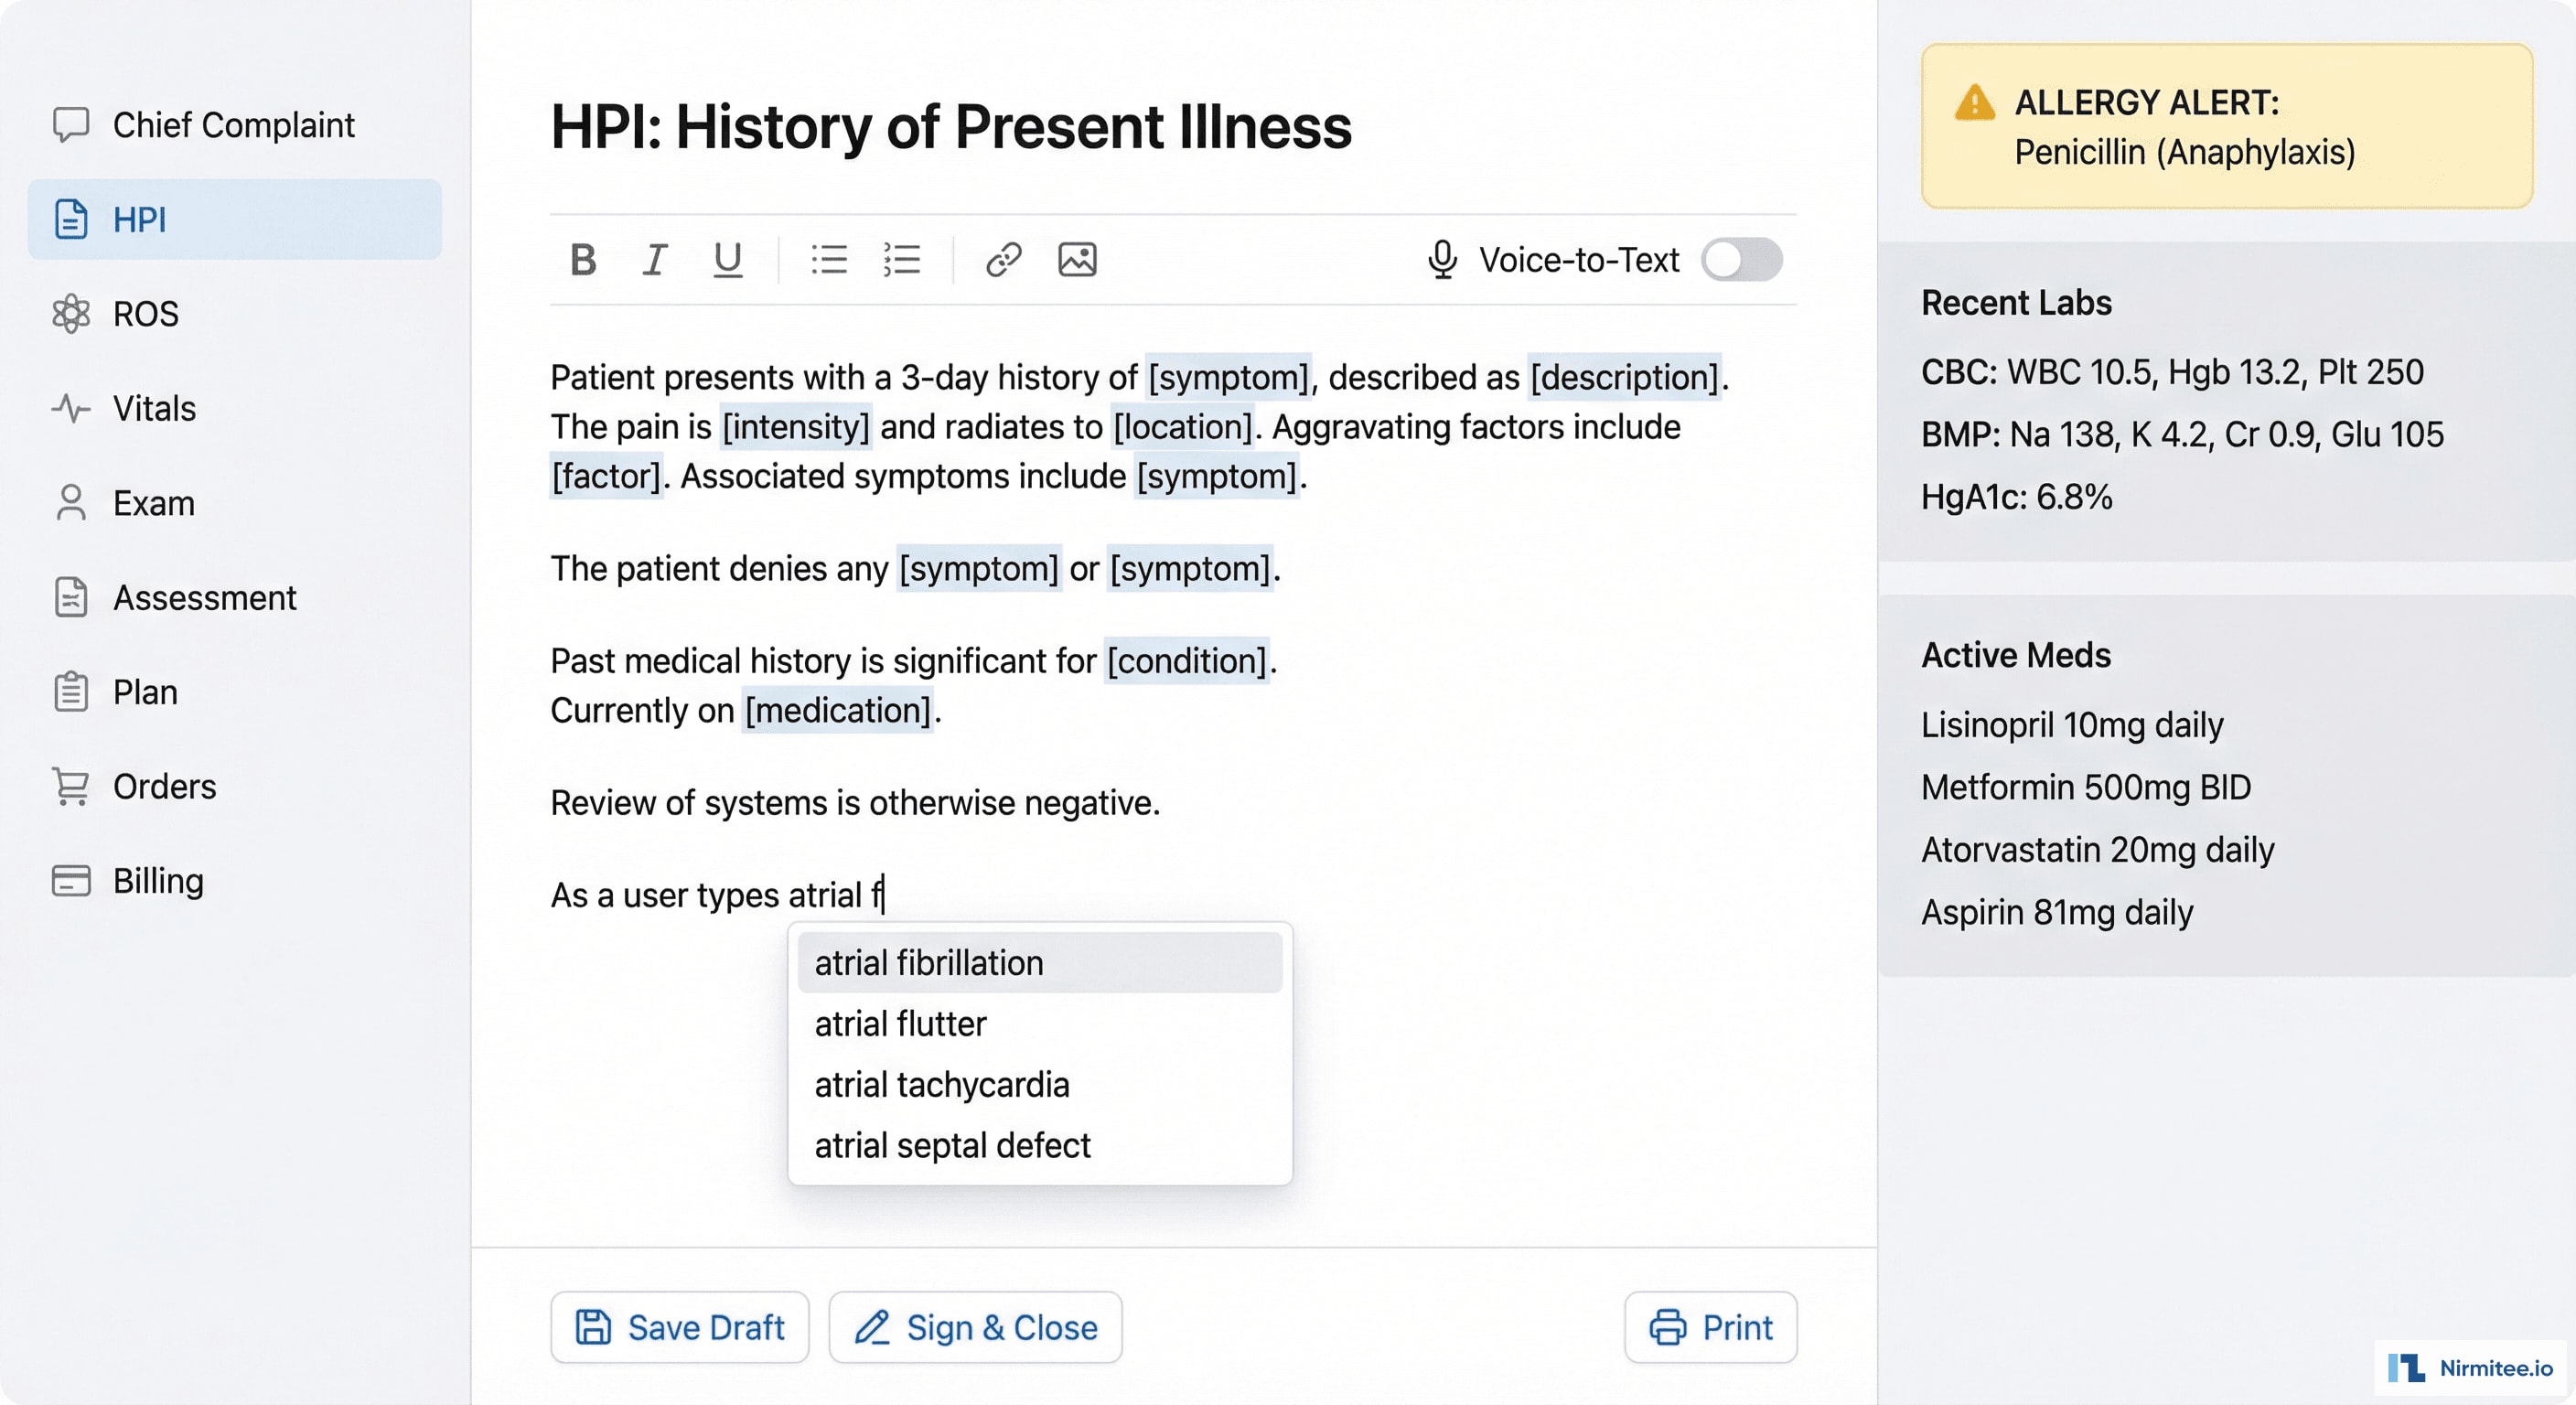Click Sign & Close
The width and height of the screenshot is (2576, 1405).
(x=974, y=1327)
